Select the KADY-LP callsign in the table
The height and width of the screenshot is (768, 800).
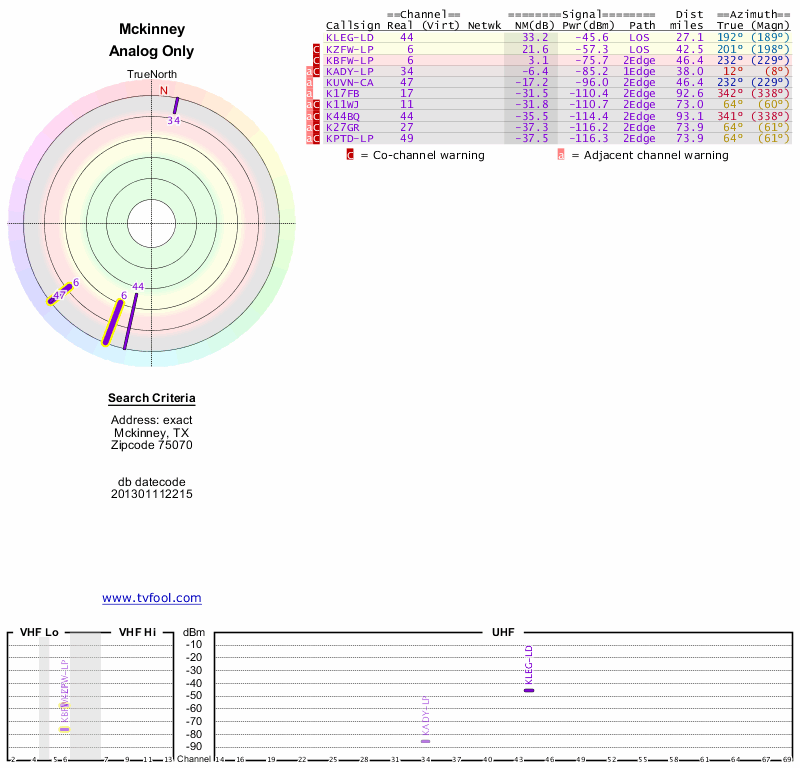coord(349,71)
